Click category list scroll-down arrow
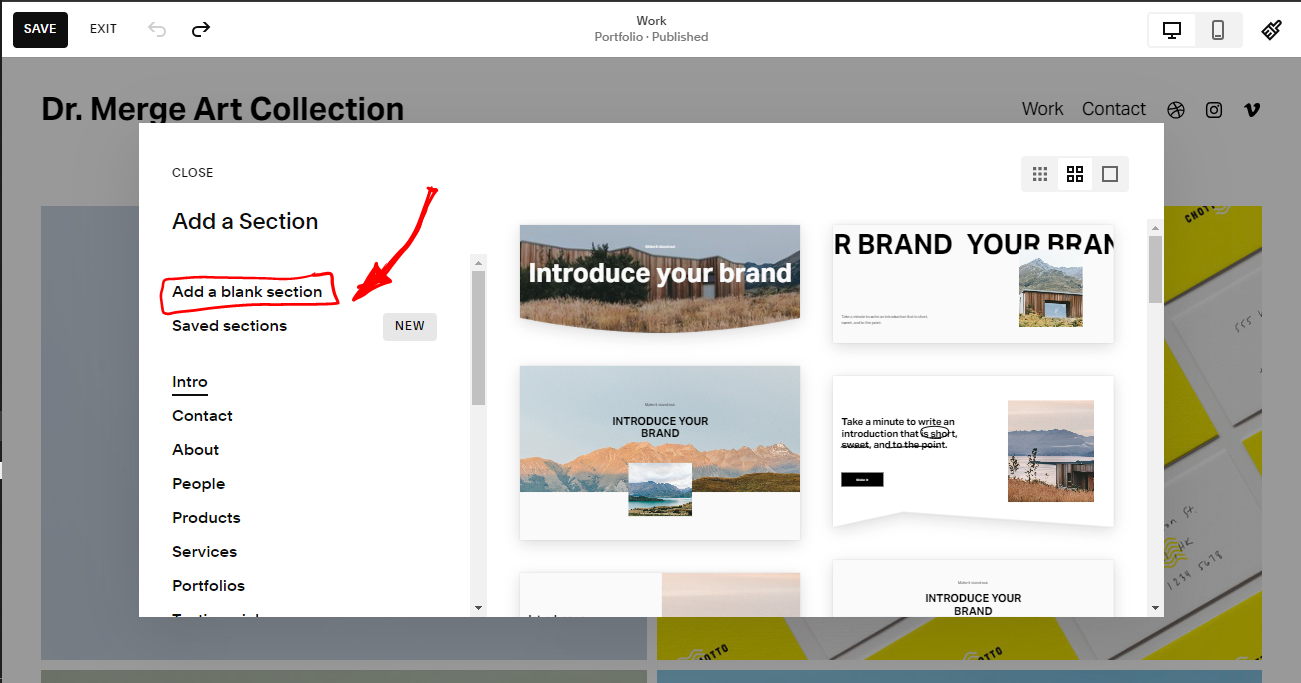 coord(478,607)
